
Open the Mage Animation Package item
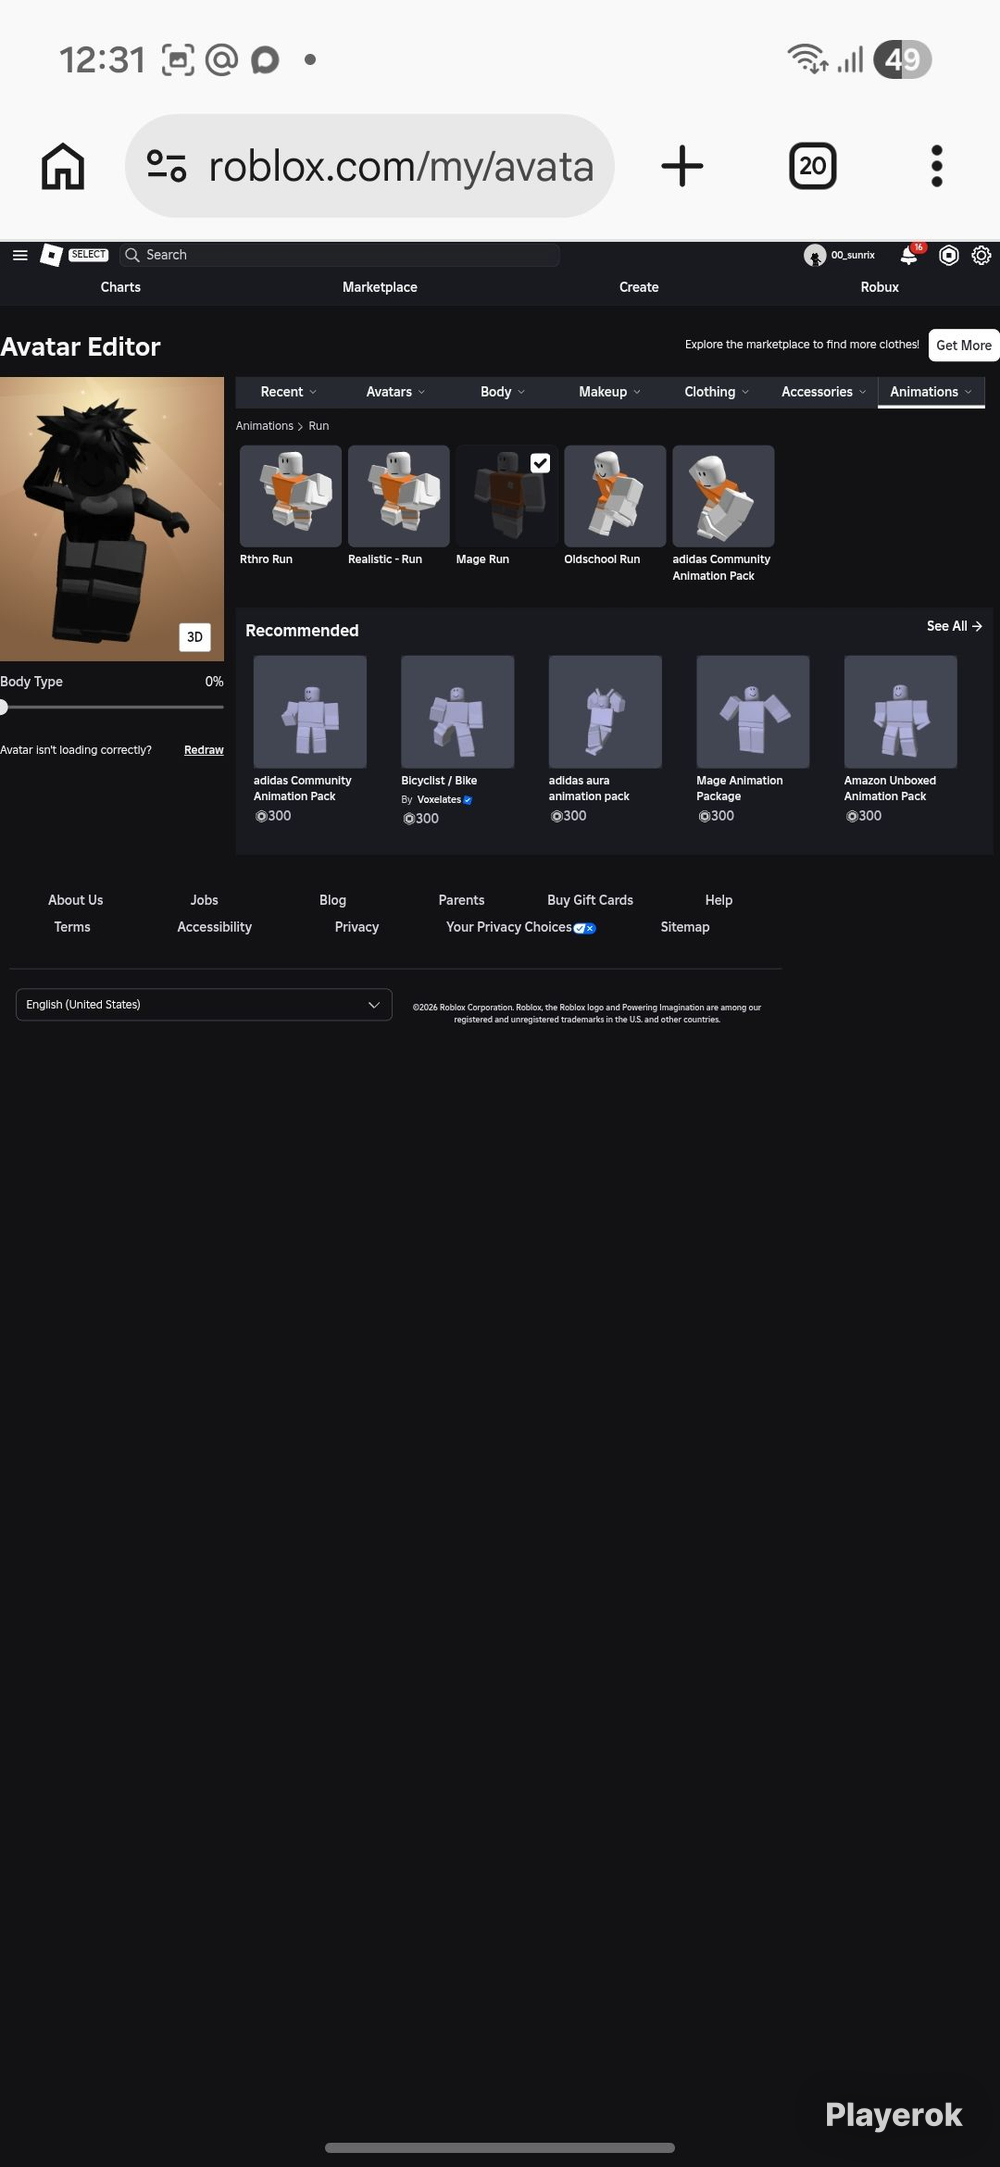[x=753, y=712]
